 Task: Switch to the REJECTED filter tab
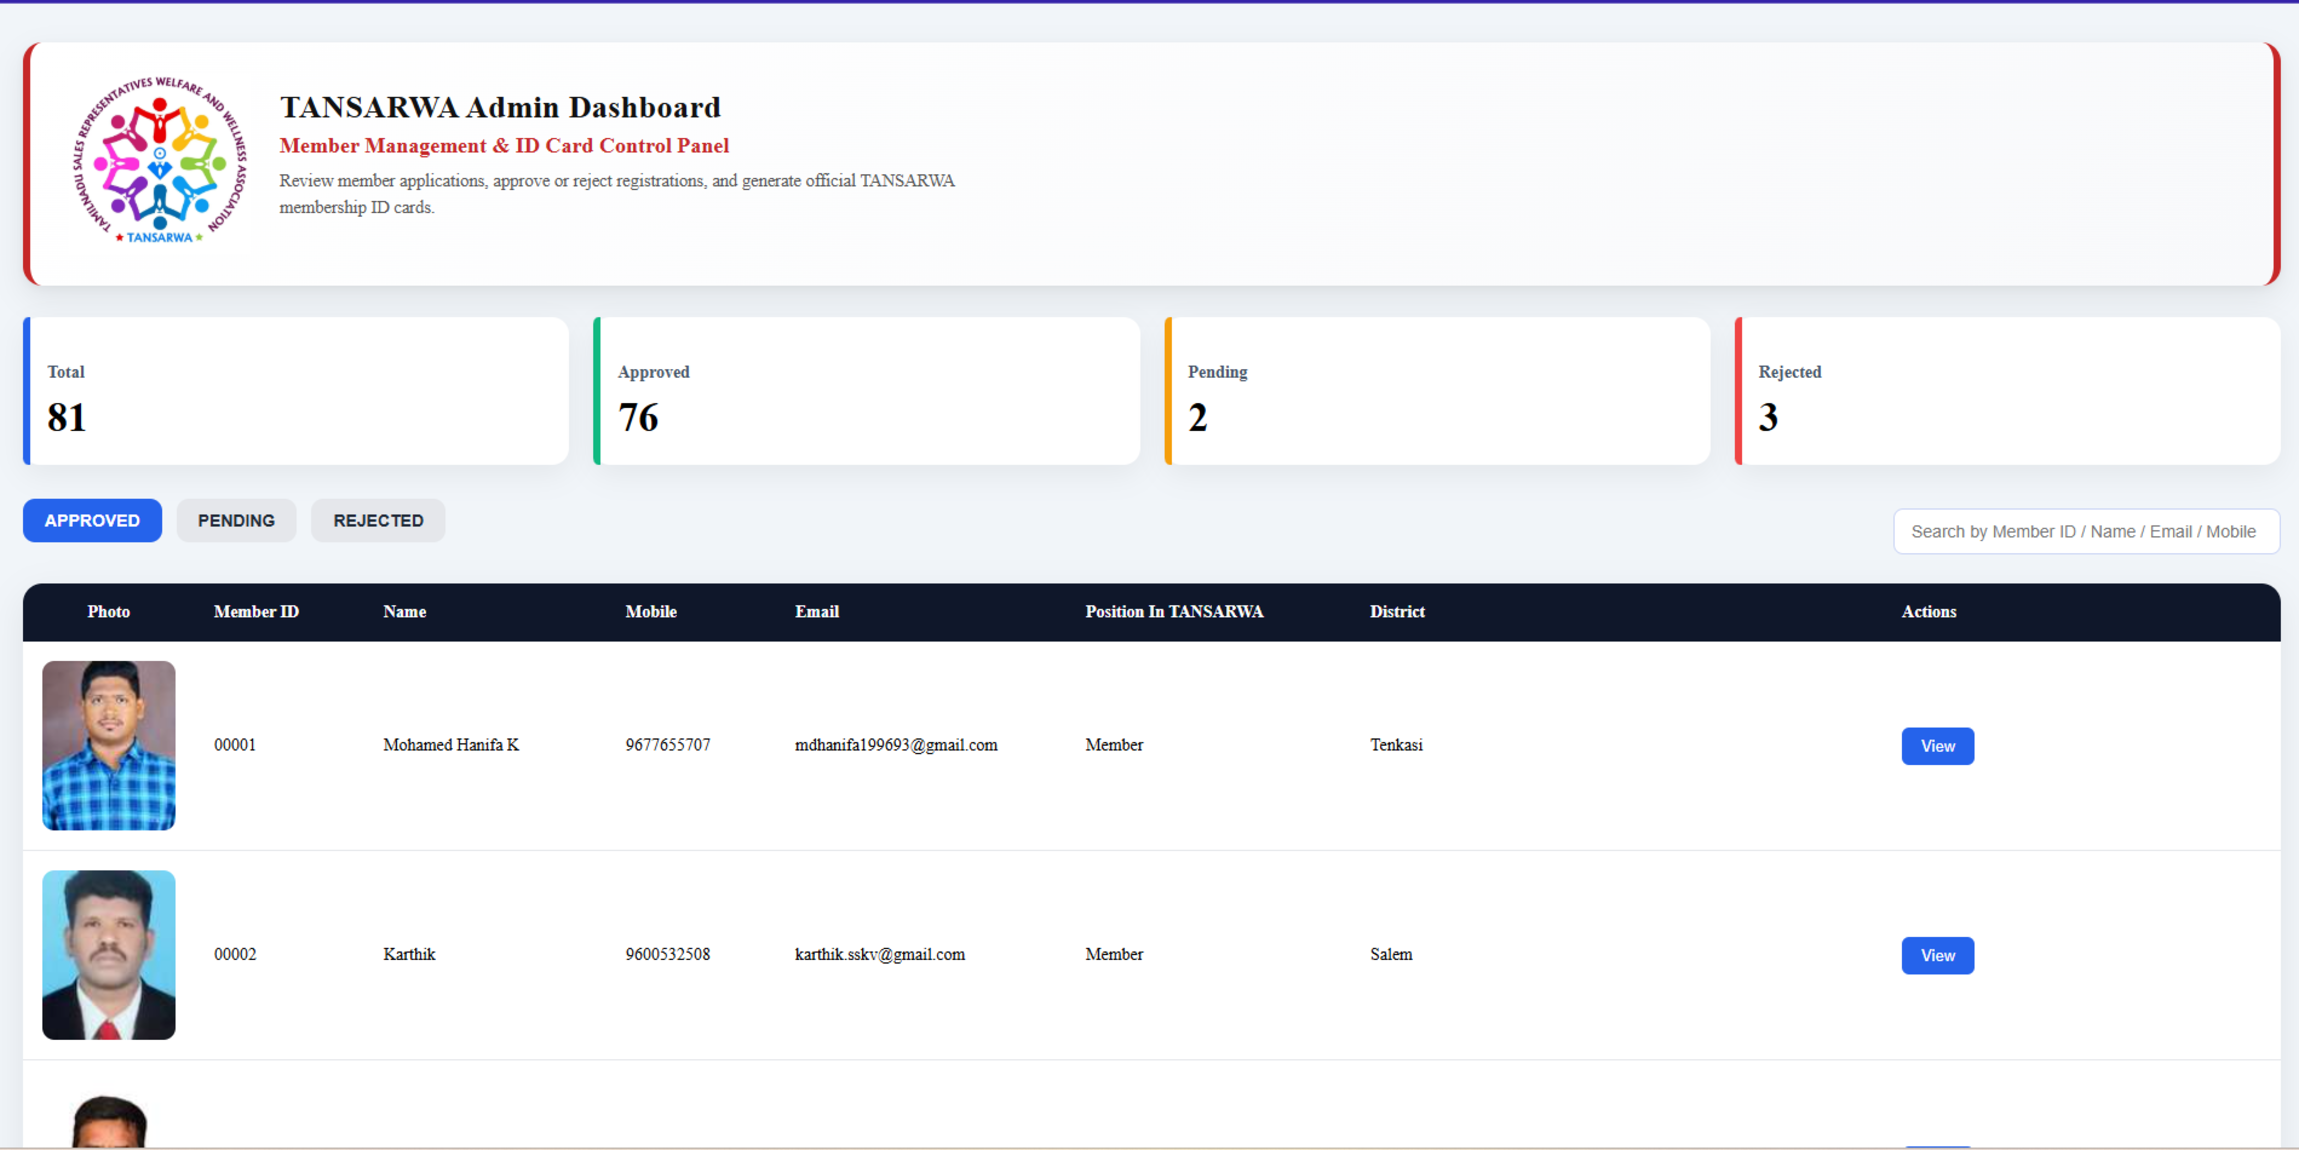pos(377,520)
